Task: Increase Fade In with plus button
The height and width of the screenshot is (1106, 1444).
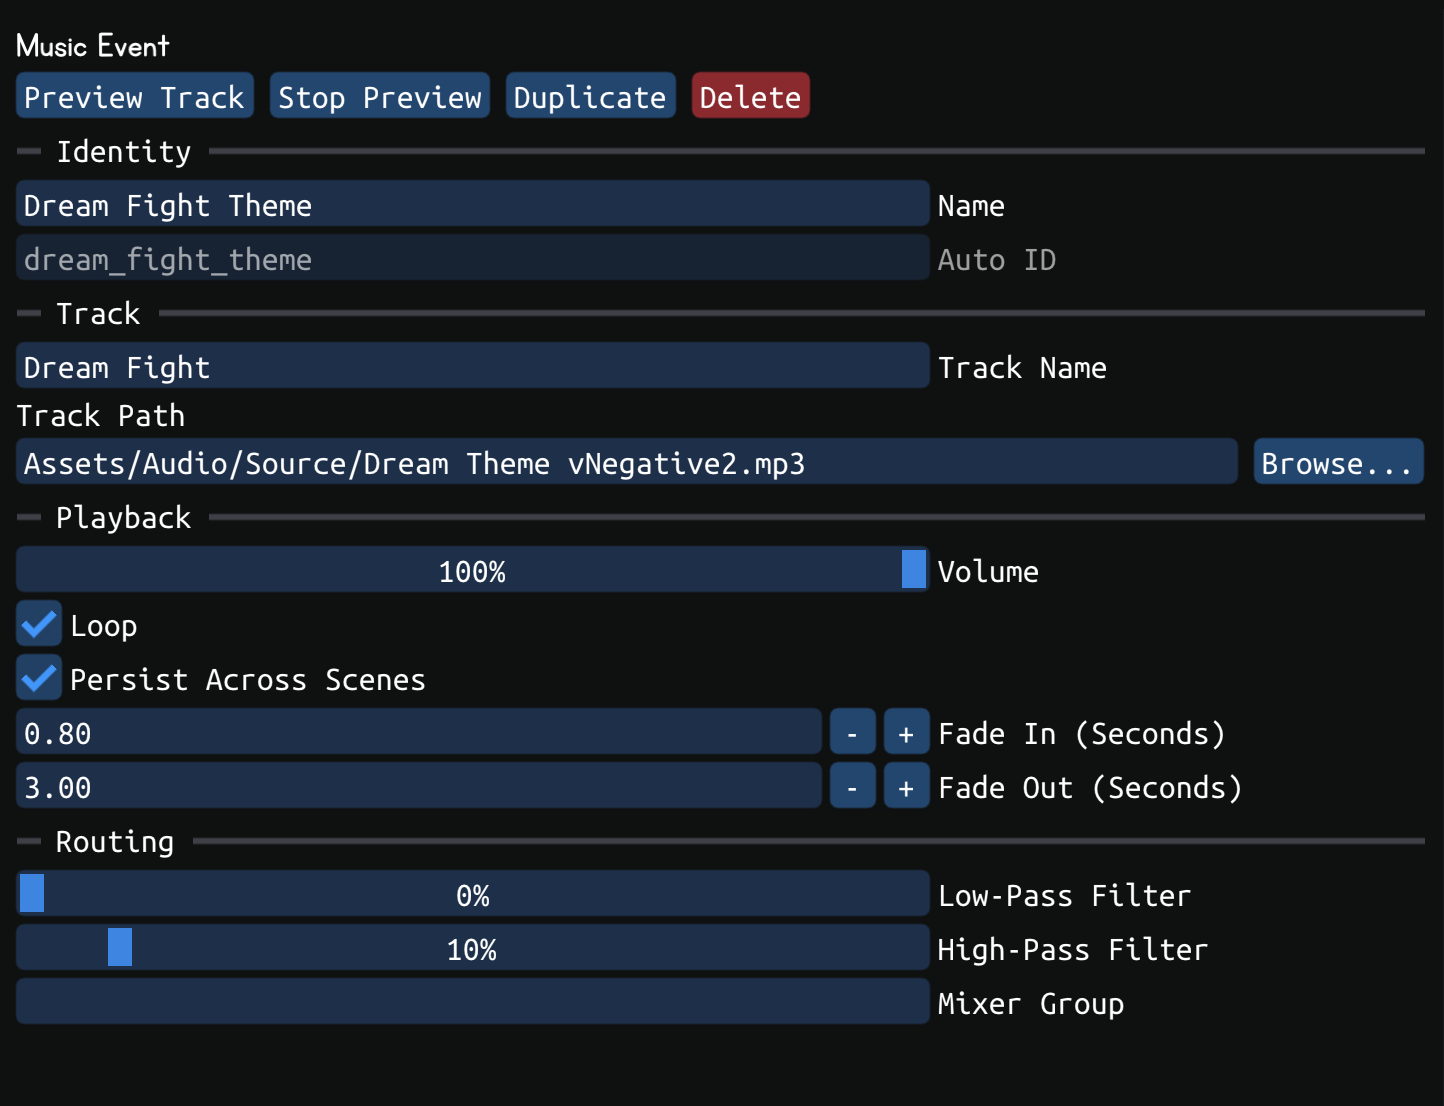Action: [907, 733]
